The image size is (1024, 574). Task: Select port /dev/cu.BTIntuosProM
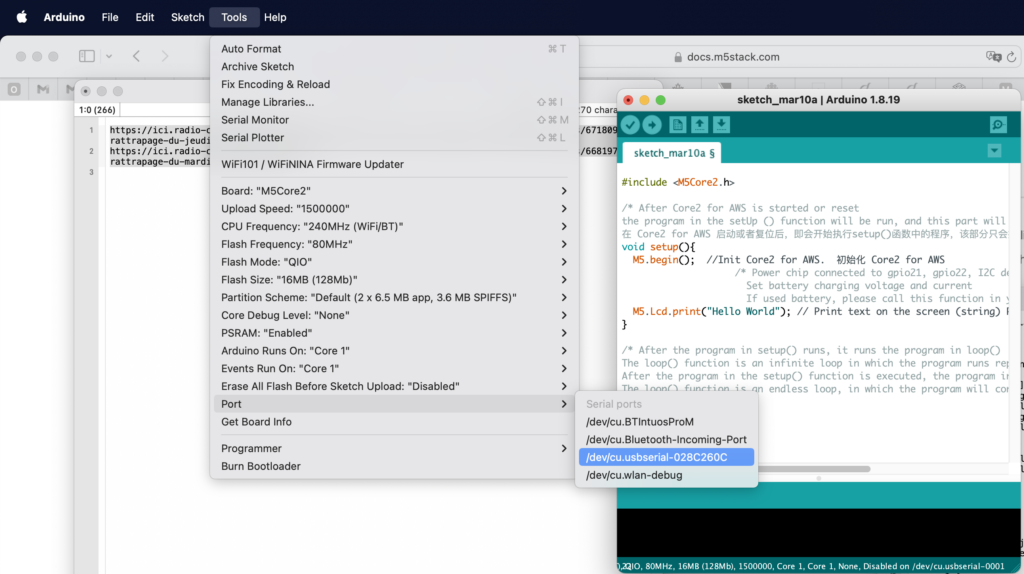666,422
